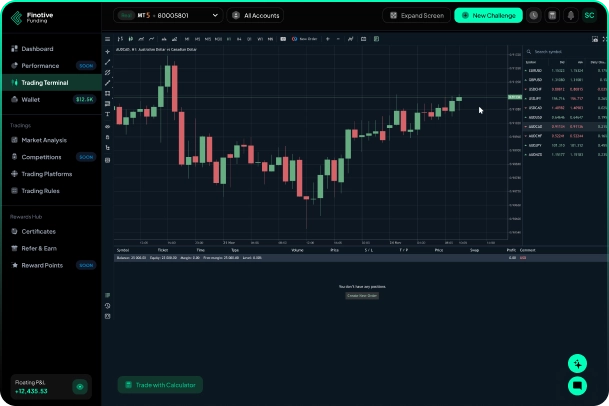This screenshot has width=609, height=406.
Task: Open Competitions in sidebar
Action: tap(52, 157)
